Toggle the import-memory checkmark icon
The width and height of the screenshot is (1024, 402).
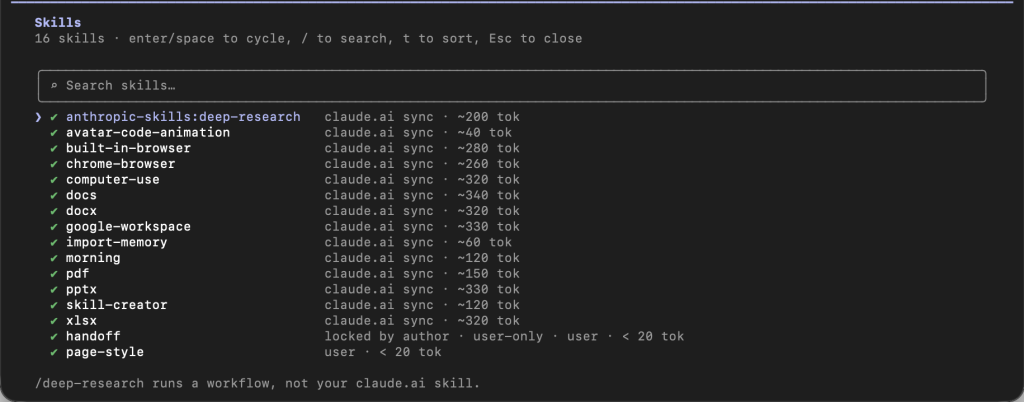54,243
